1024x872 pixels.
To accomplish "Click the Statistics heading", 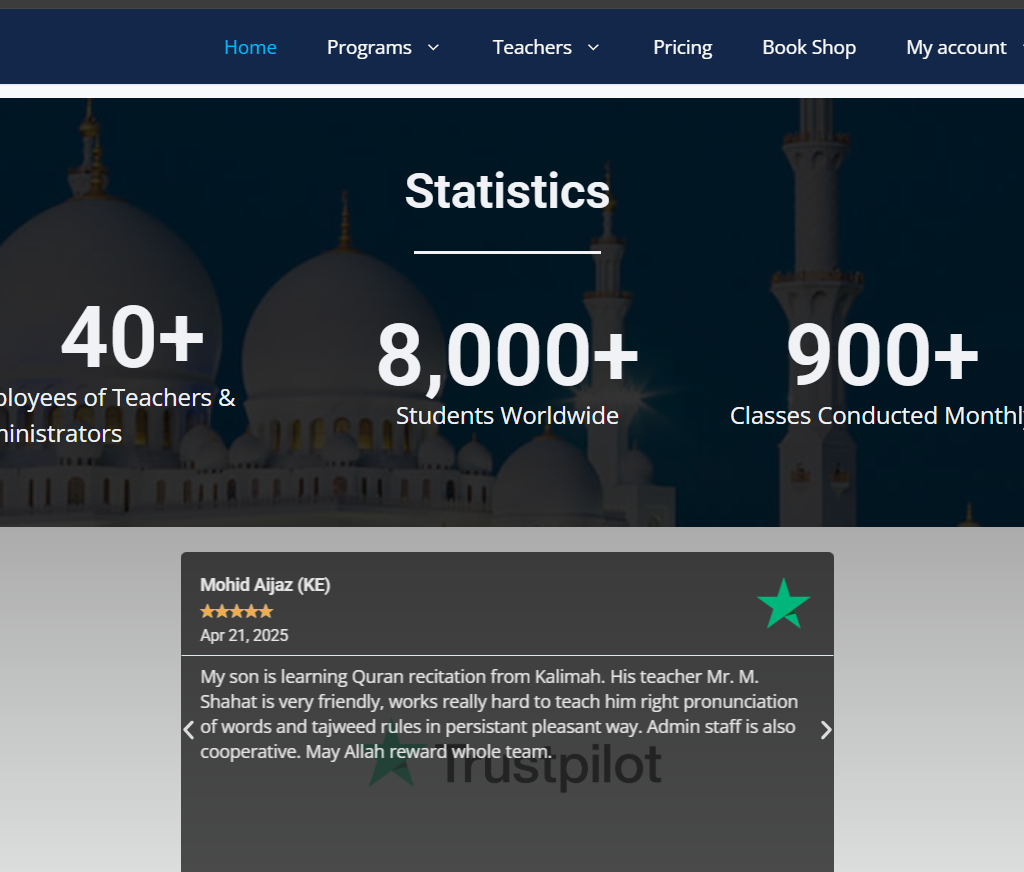I will click(x=507, y=191).
